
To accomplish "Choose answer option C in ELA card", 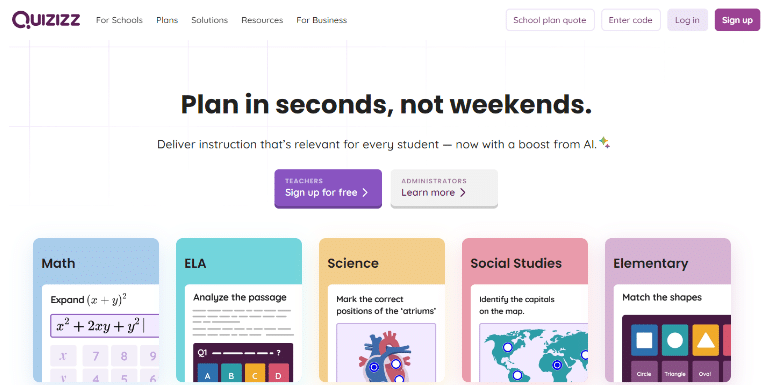I will point(255,373).
